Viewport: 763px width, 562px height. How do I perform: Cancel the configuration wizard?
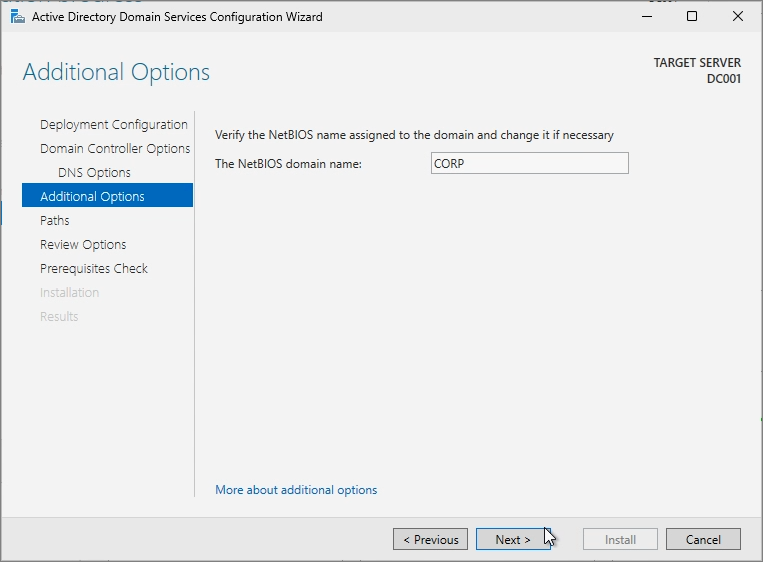pos(703,540)
